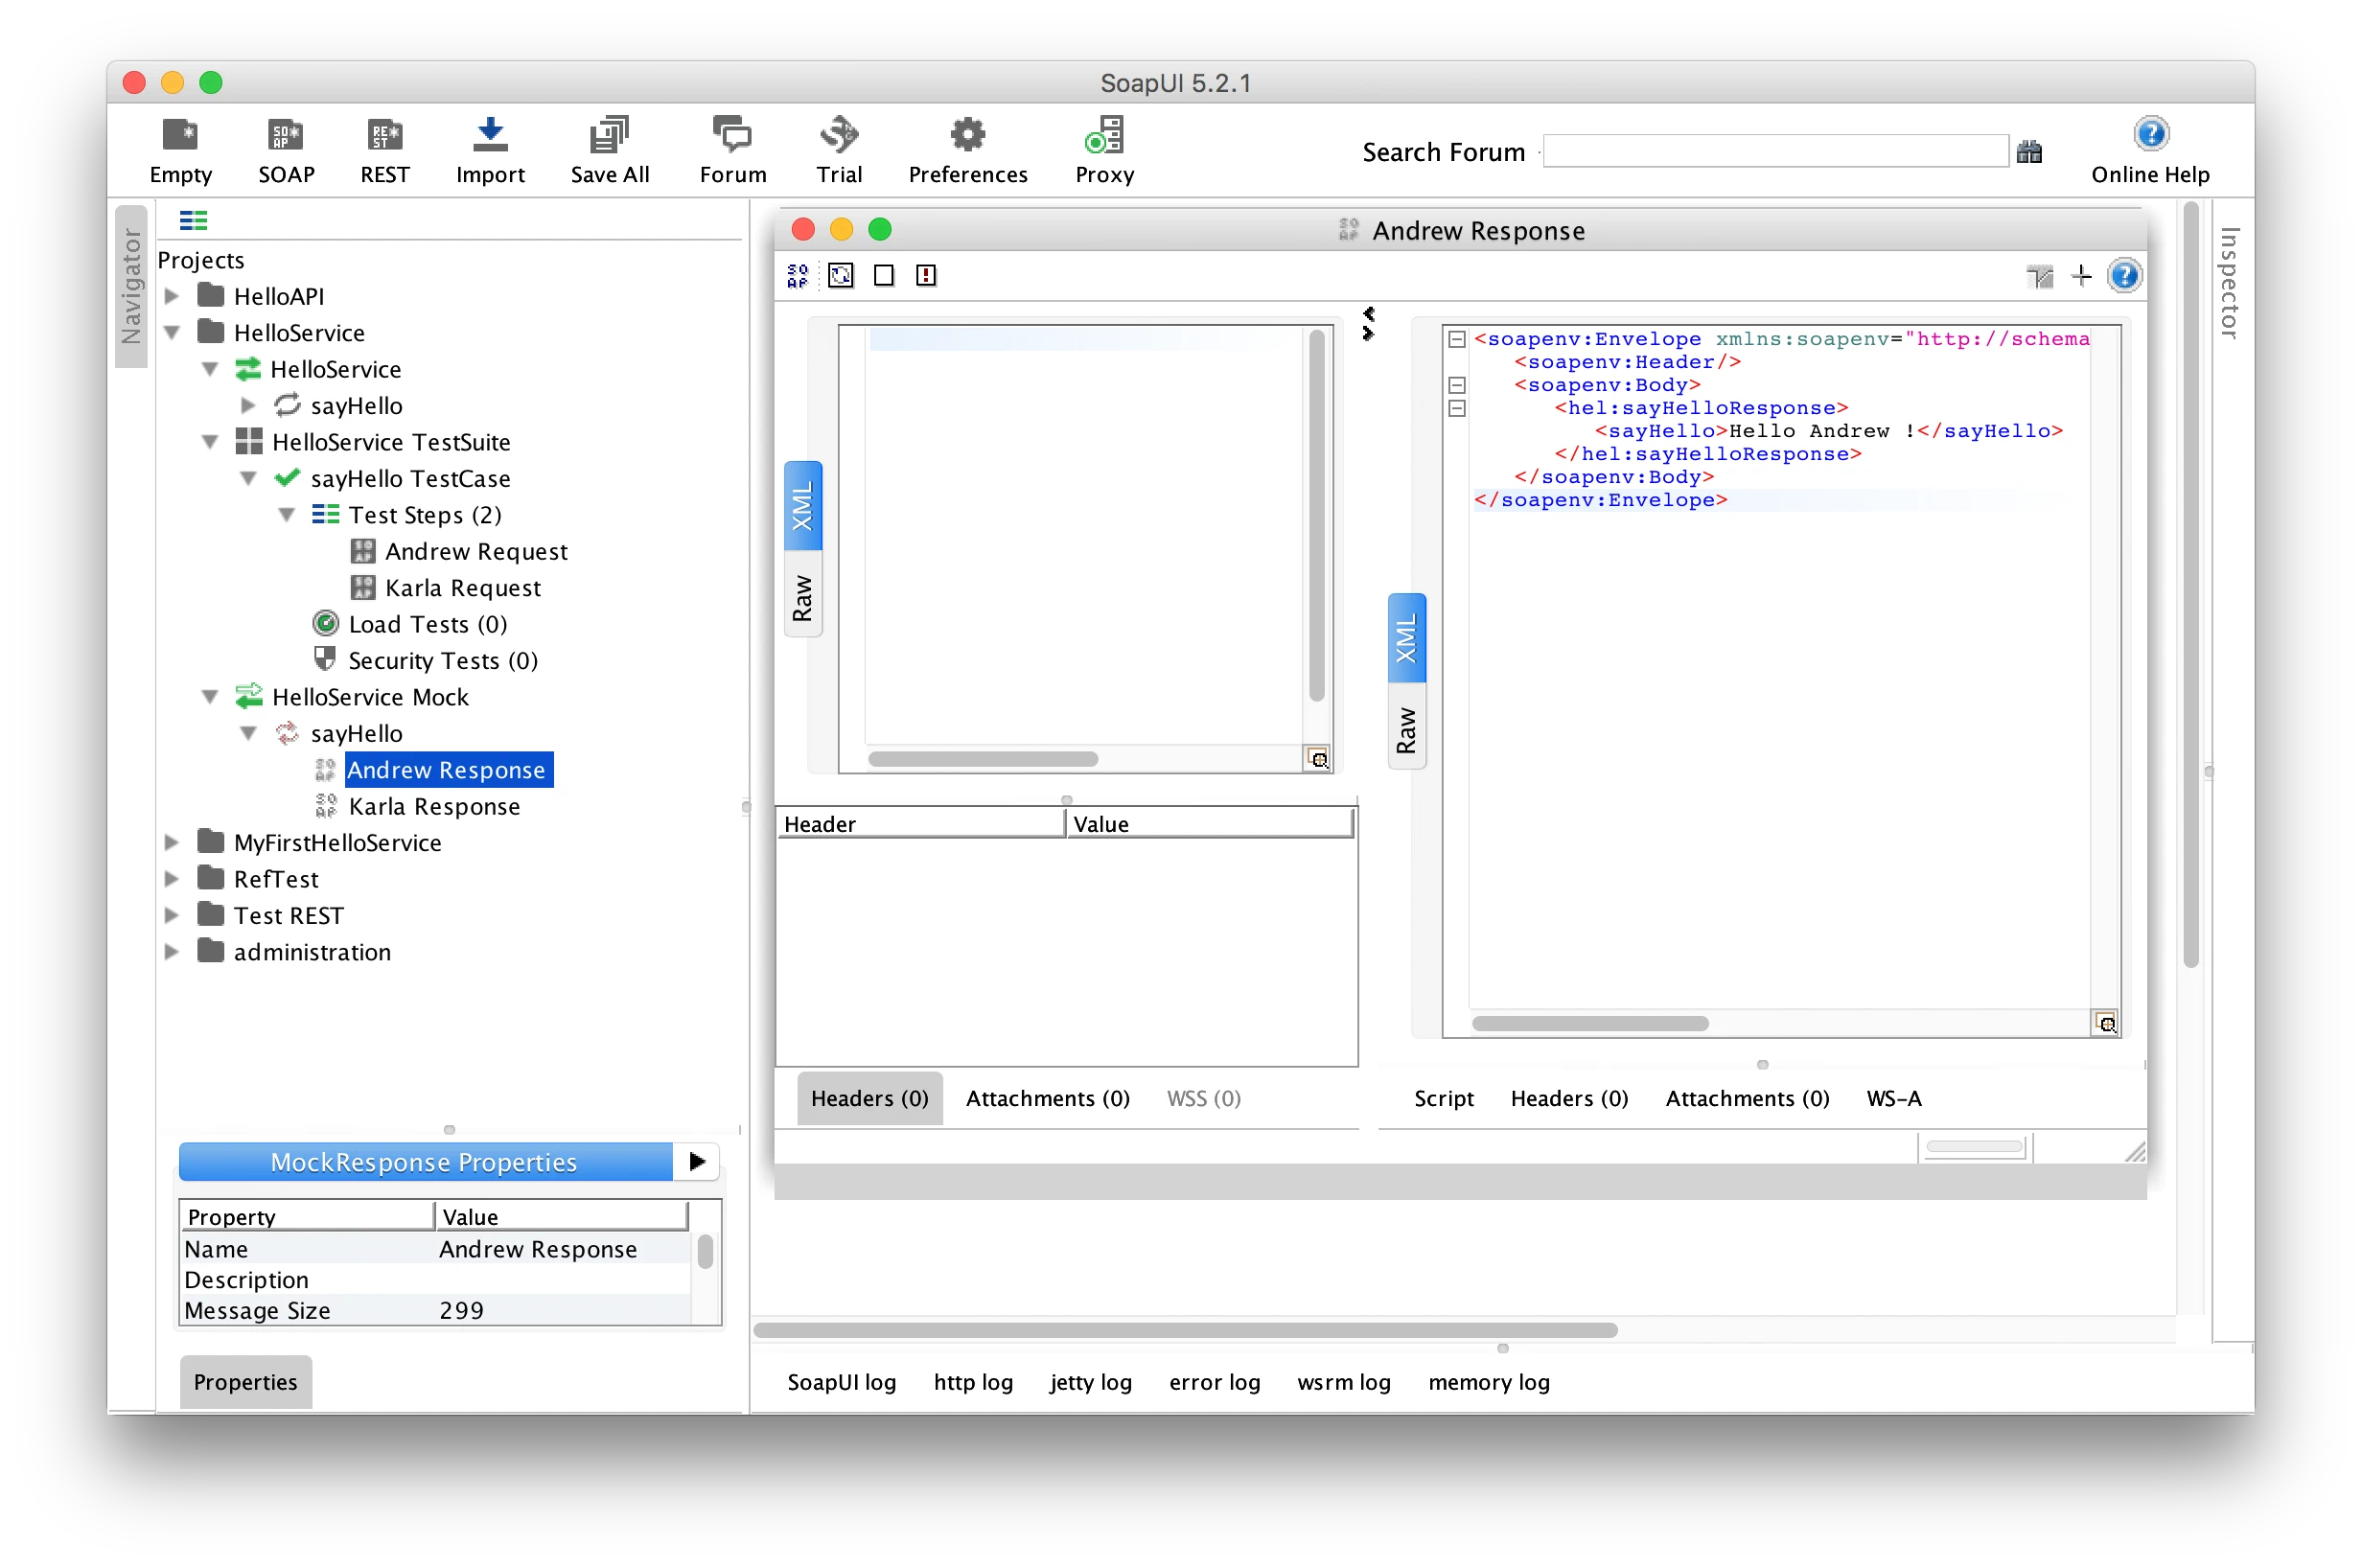2362x1568 pixels.
Task: Open the Script tab in response pane
Action: (1443, 1098)
